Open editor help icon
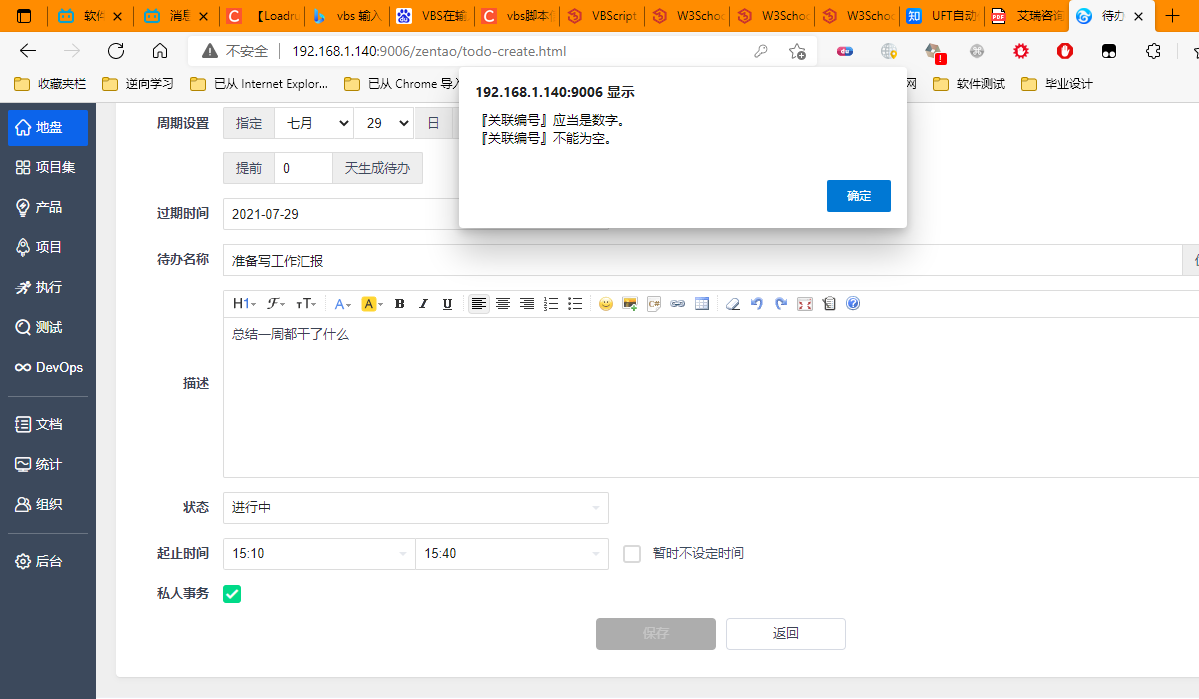Screen dimensions: 1199x699 tap(853, 304)
